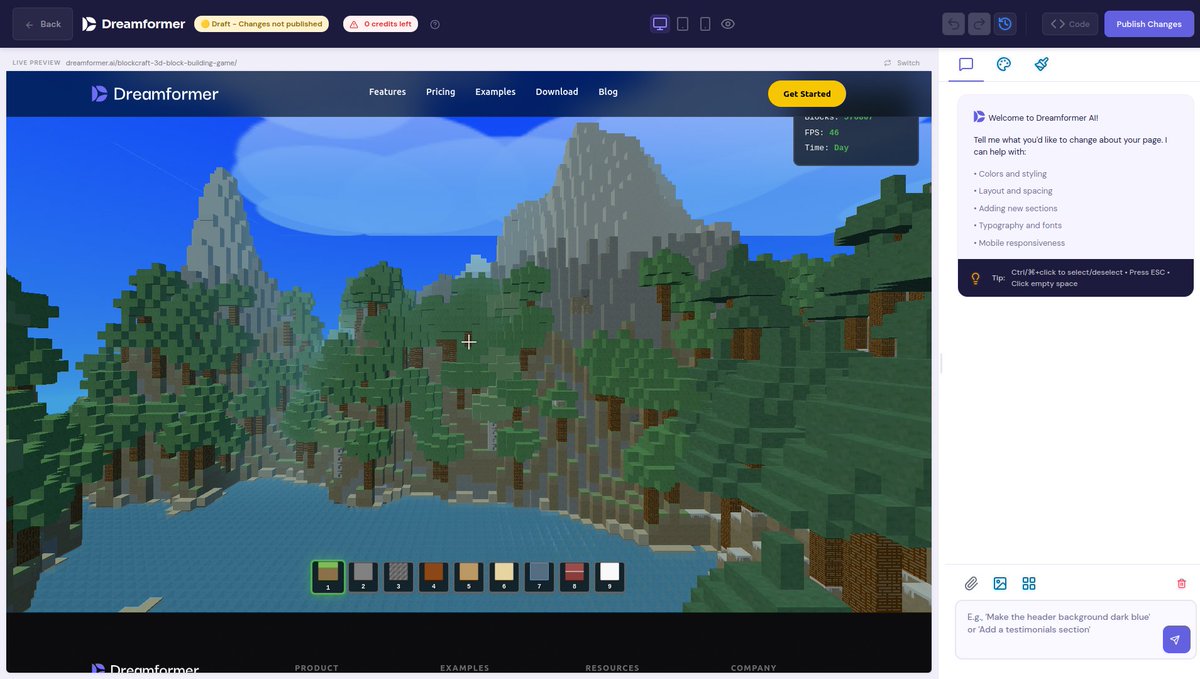This screenshot has height=679, width=1200.
Task: Switch to desktop preview mode
Action: coord(660,24)
